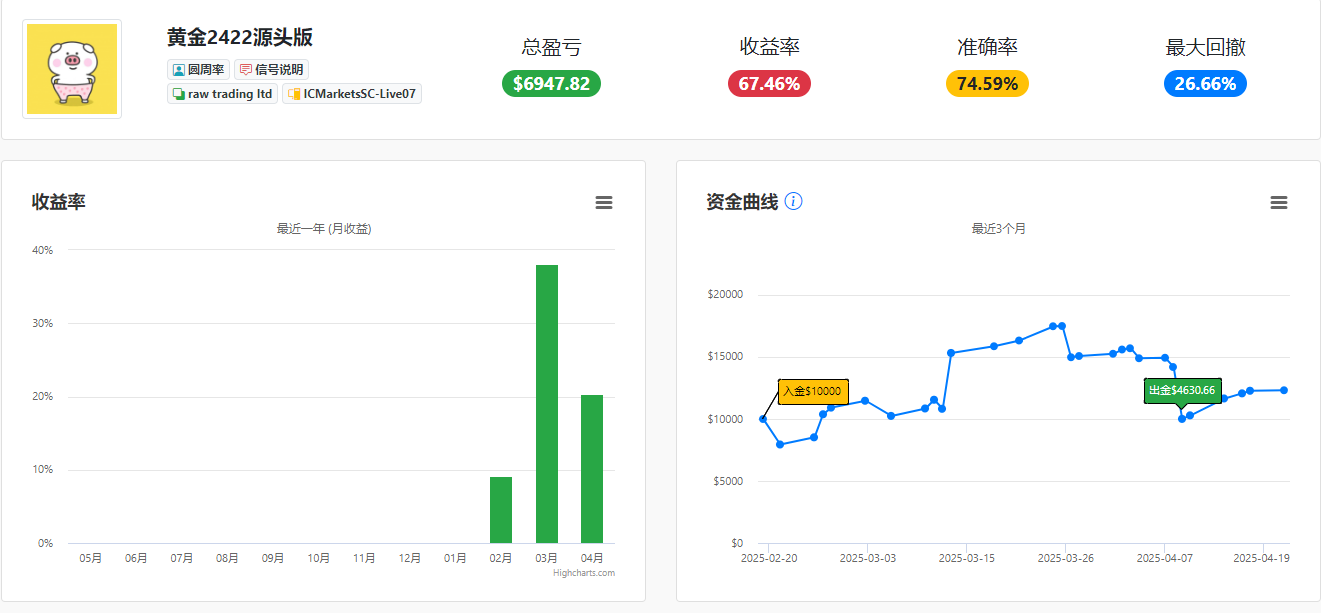This screenshot has width=1321, height=613.
Task: Click the 圆周率 user tag
Action: [x=198, y=70]
